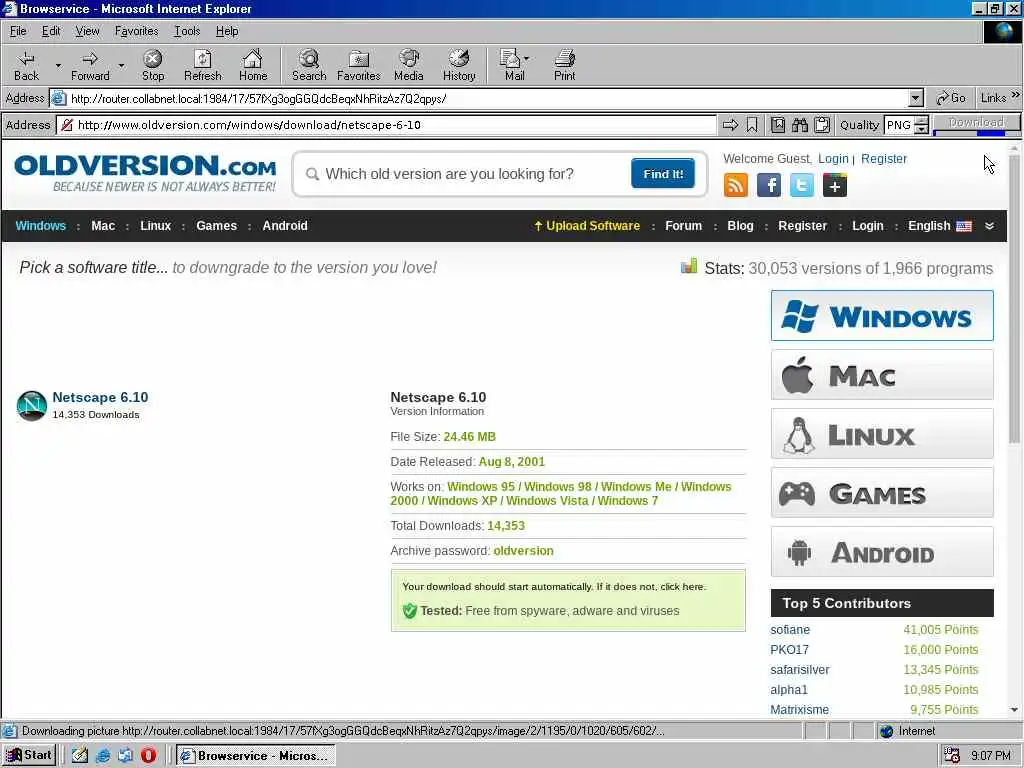Open the File menu
This screenshot has width=1024, height=768.
tap(18, 31)
